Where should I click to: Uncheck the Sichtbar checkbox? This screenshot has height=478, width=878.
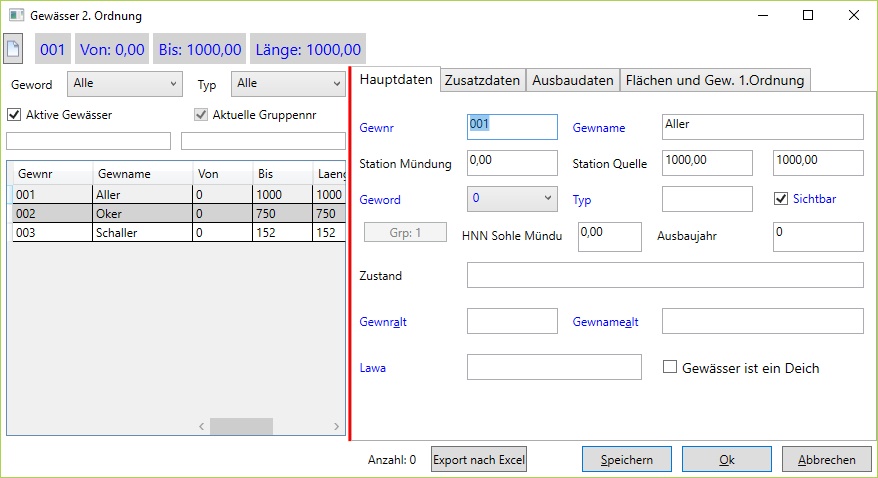click(x=781, y=199)
